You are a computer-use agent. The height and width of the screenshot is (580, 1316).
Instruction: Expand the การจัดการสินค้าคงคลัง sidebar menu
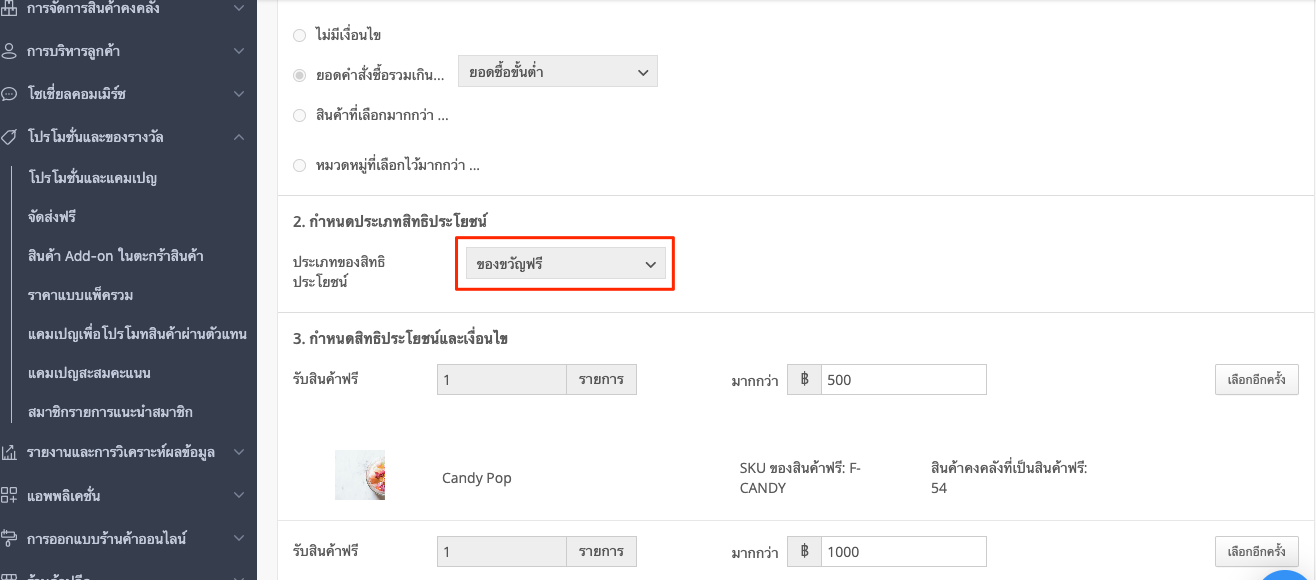(238, 8)
